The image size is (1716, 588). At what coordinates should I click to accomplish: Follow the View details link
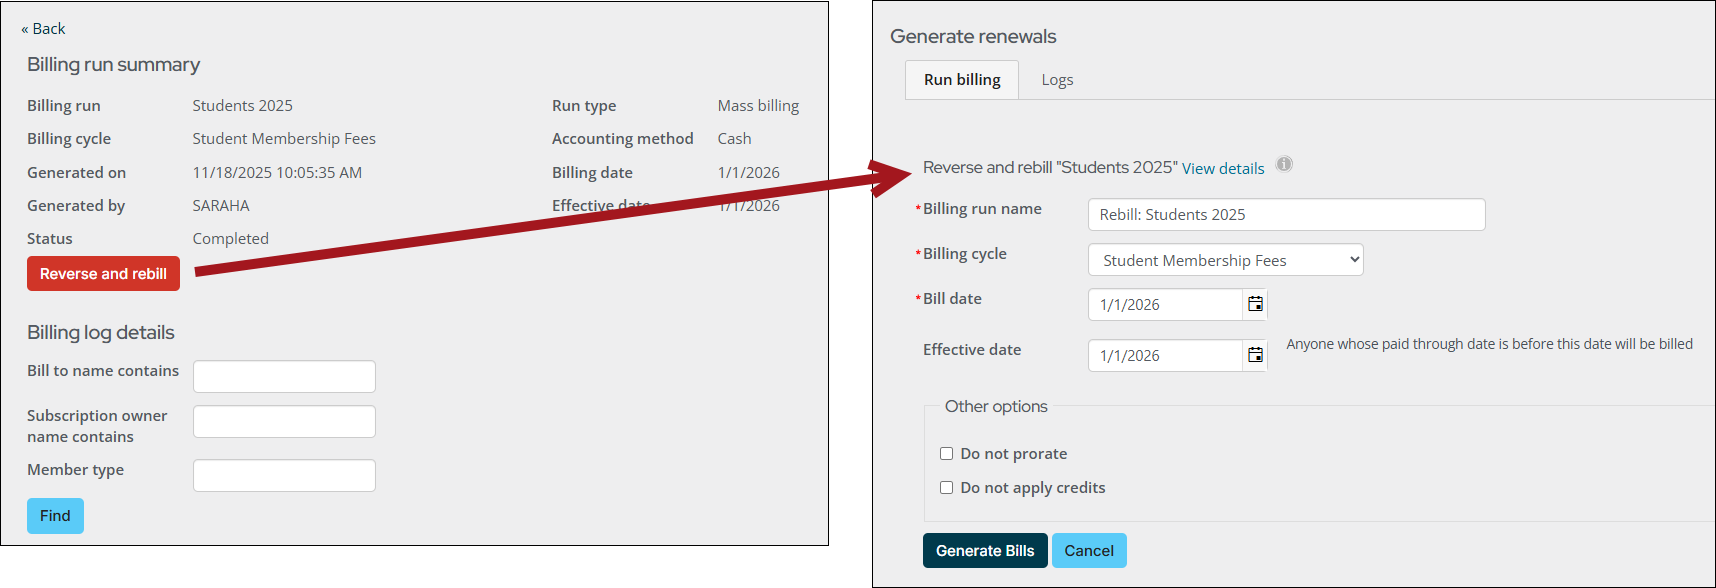click(1222, 169)
